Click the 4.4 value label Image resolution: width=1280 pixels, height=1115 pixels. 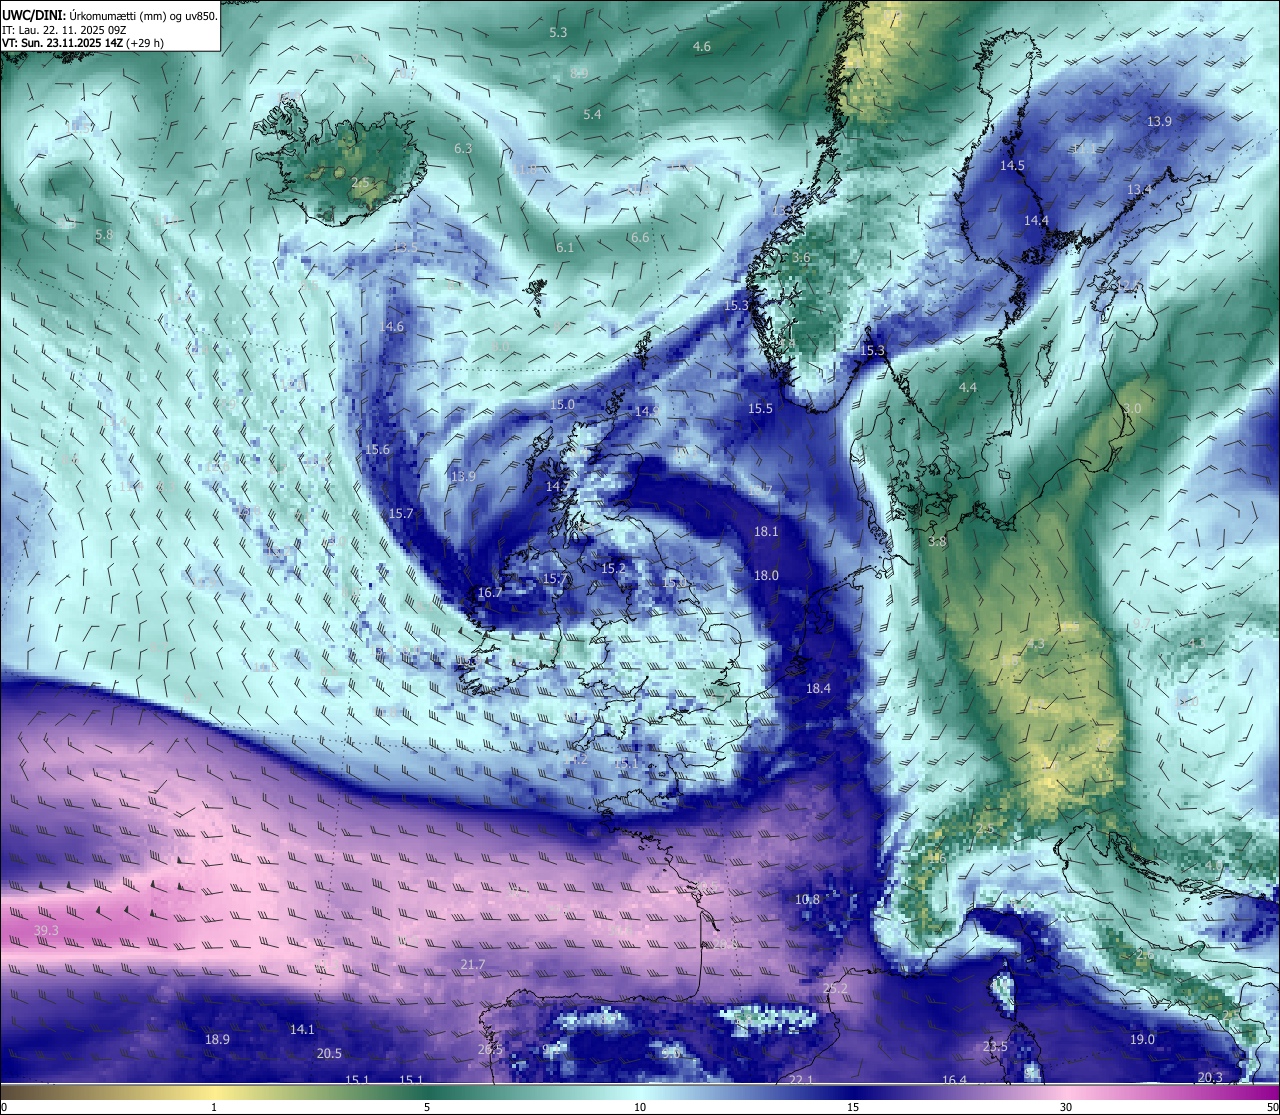(x=967, y=387)
